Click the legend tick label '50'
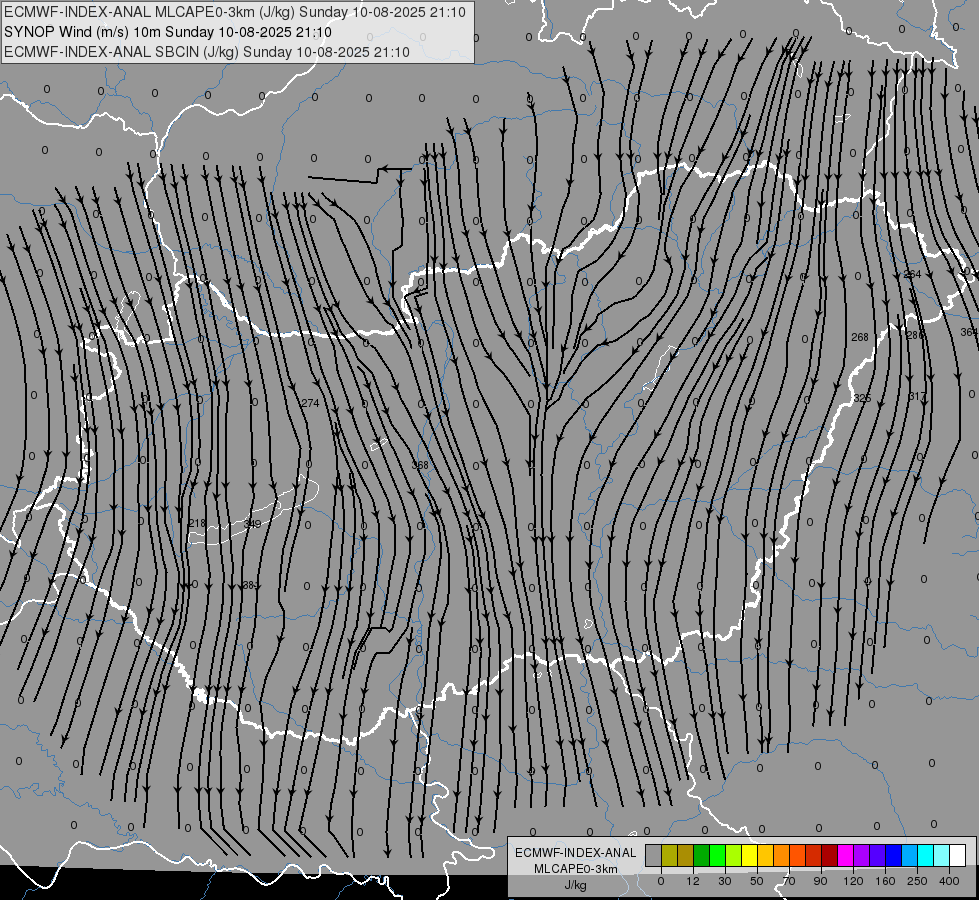The width and height of the screenshot is (979, 900). tap(757, 881)
